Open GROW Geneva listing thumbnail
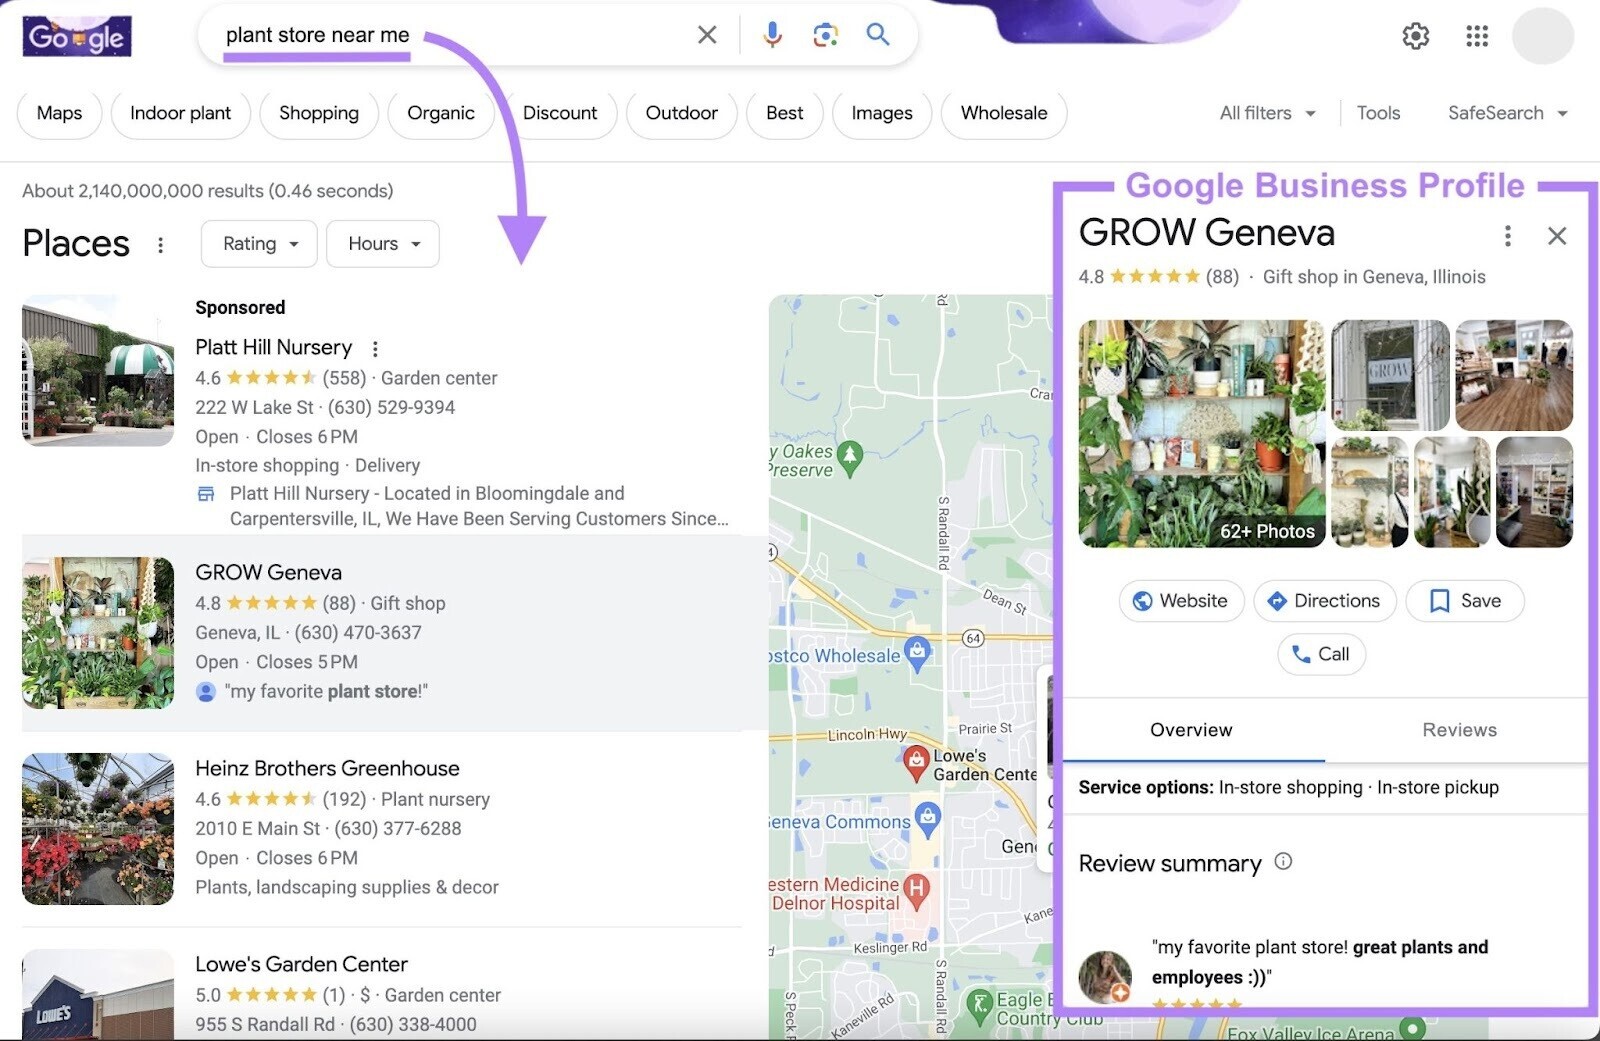Viewport: 1600px width, 1041px height. 98,633
